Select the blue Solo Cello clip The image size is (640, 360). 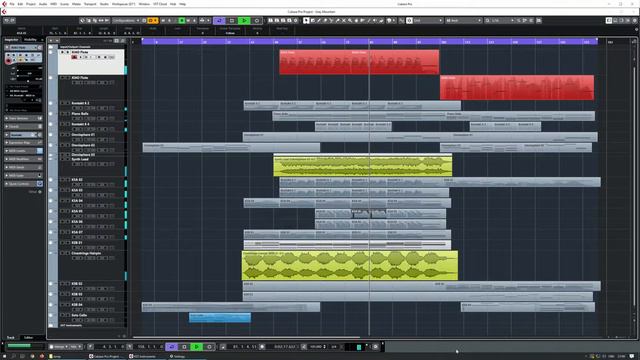[220, 318]
